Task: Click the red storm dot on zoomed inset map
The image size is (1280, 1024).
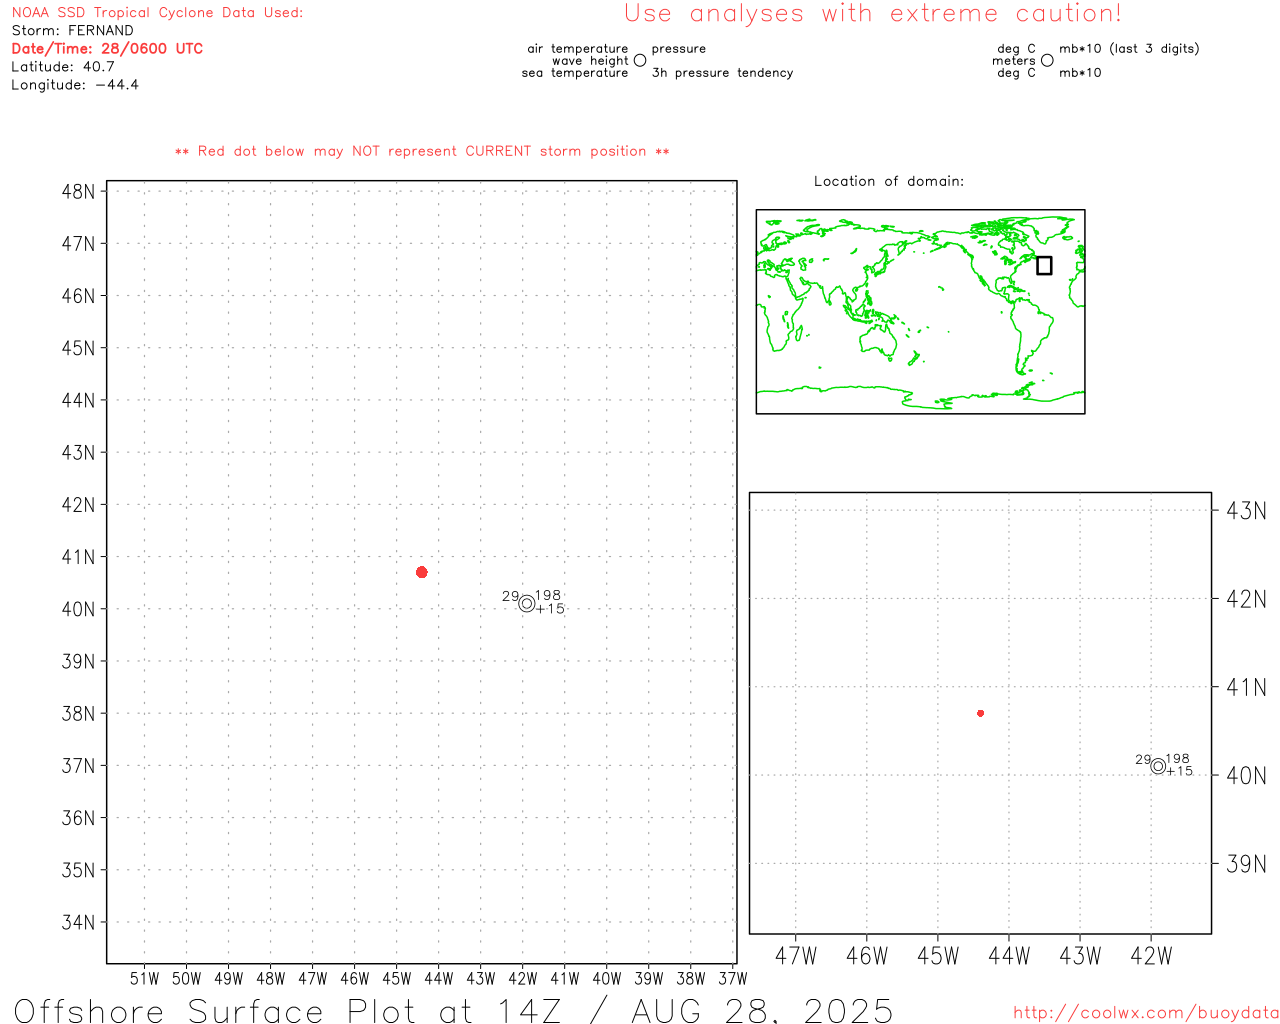Action: (981, 713)
